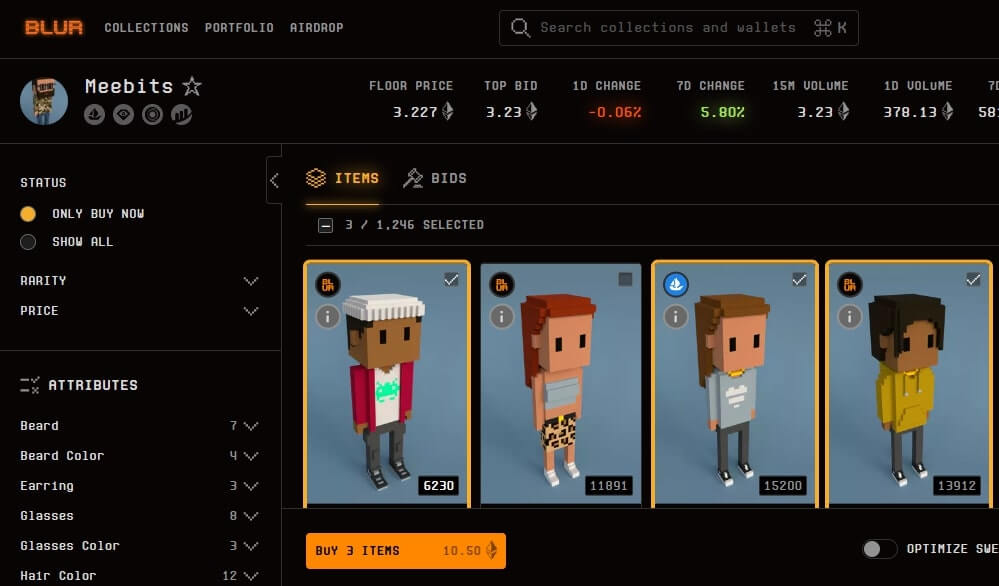Uncheck Meebit 6230 selection checkbox

451,279
